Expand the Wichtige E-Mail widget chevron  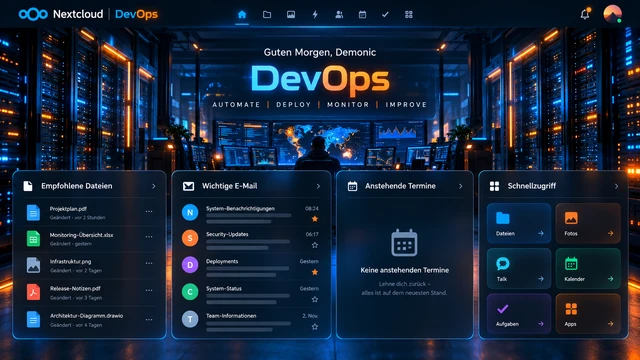[x=318, y=186]
